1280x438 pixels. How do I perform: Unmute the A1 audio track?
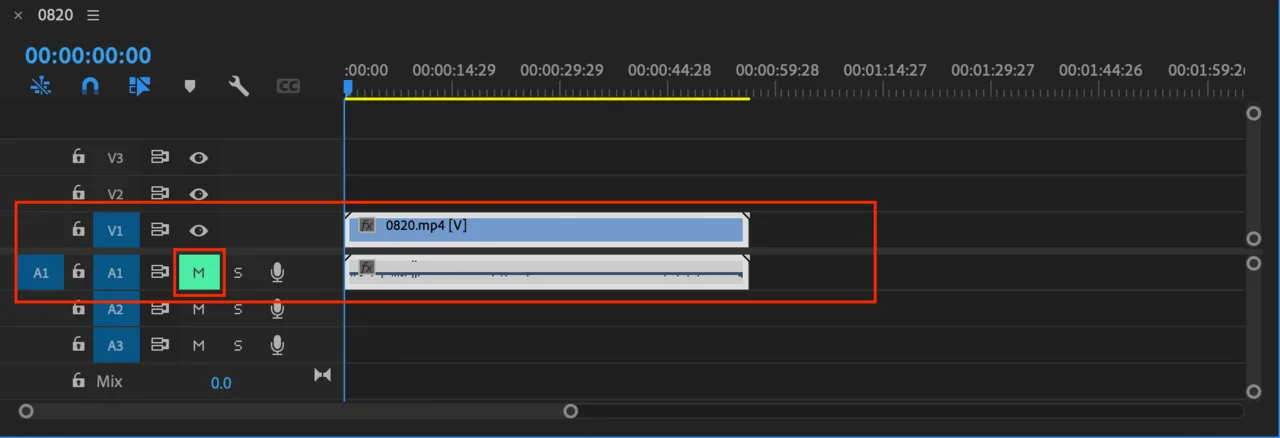point(199,272)
